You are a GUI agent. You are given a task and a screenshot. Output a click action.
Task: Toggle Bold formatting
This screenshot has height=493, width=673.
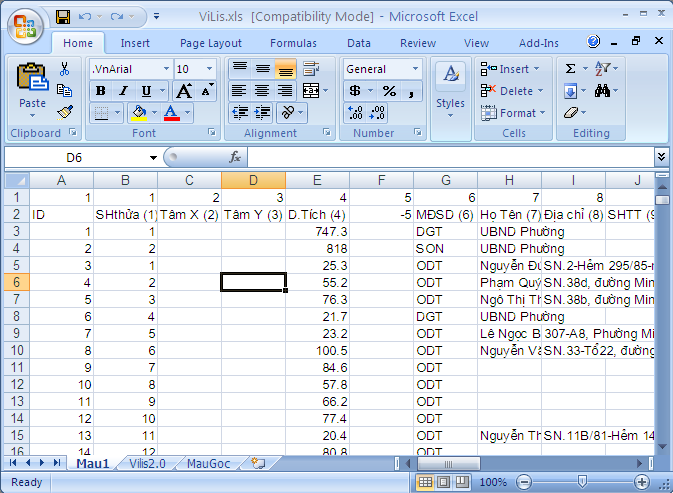point(100,91)
